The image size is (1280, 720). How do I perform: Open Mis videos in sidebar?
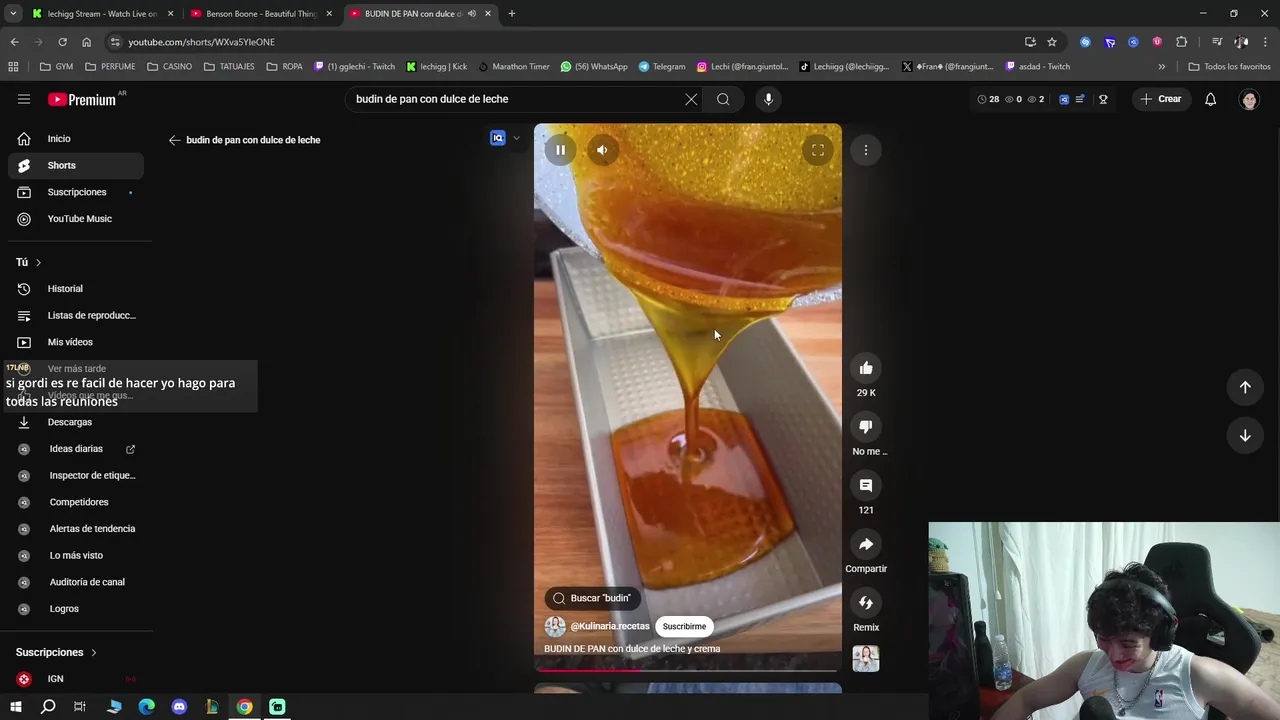(x=76, y=342)
